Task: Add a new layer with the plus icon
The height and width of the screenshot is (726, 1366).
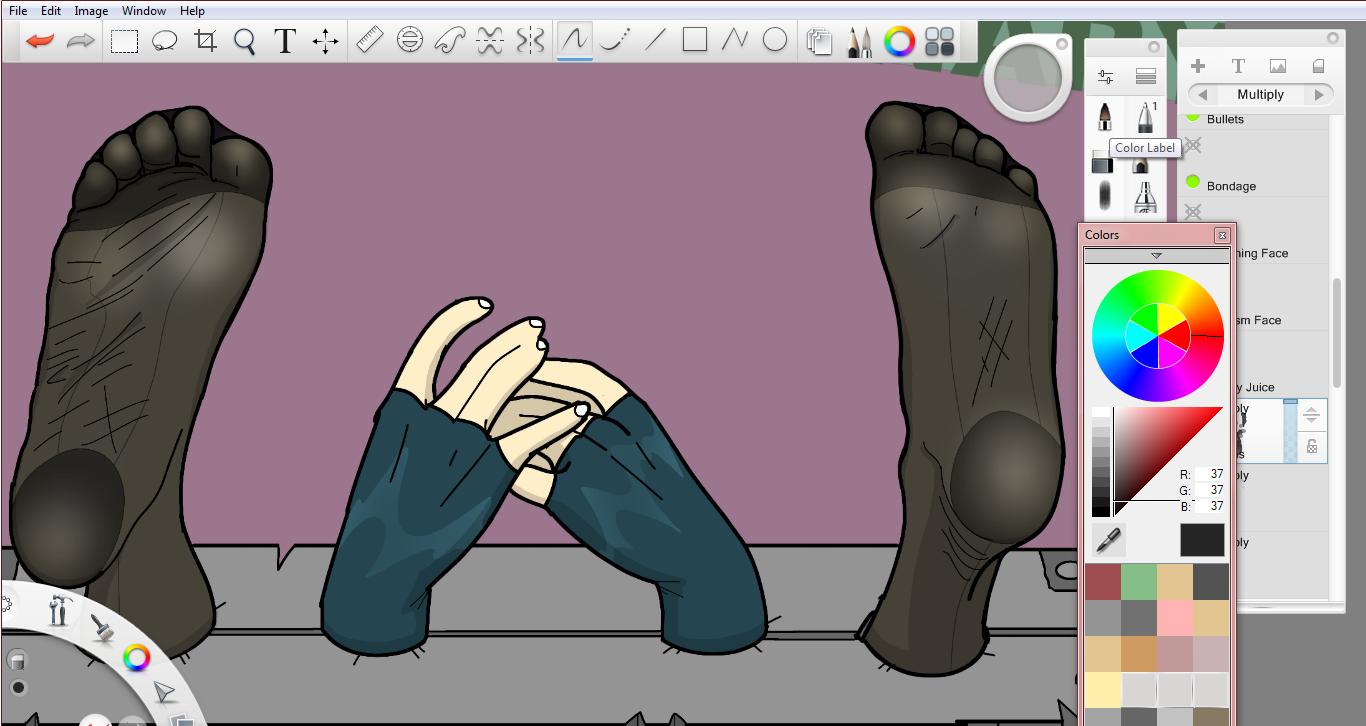Action: 1197,66
